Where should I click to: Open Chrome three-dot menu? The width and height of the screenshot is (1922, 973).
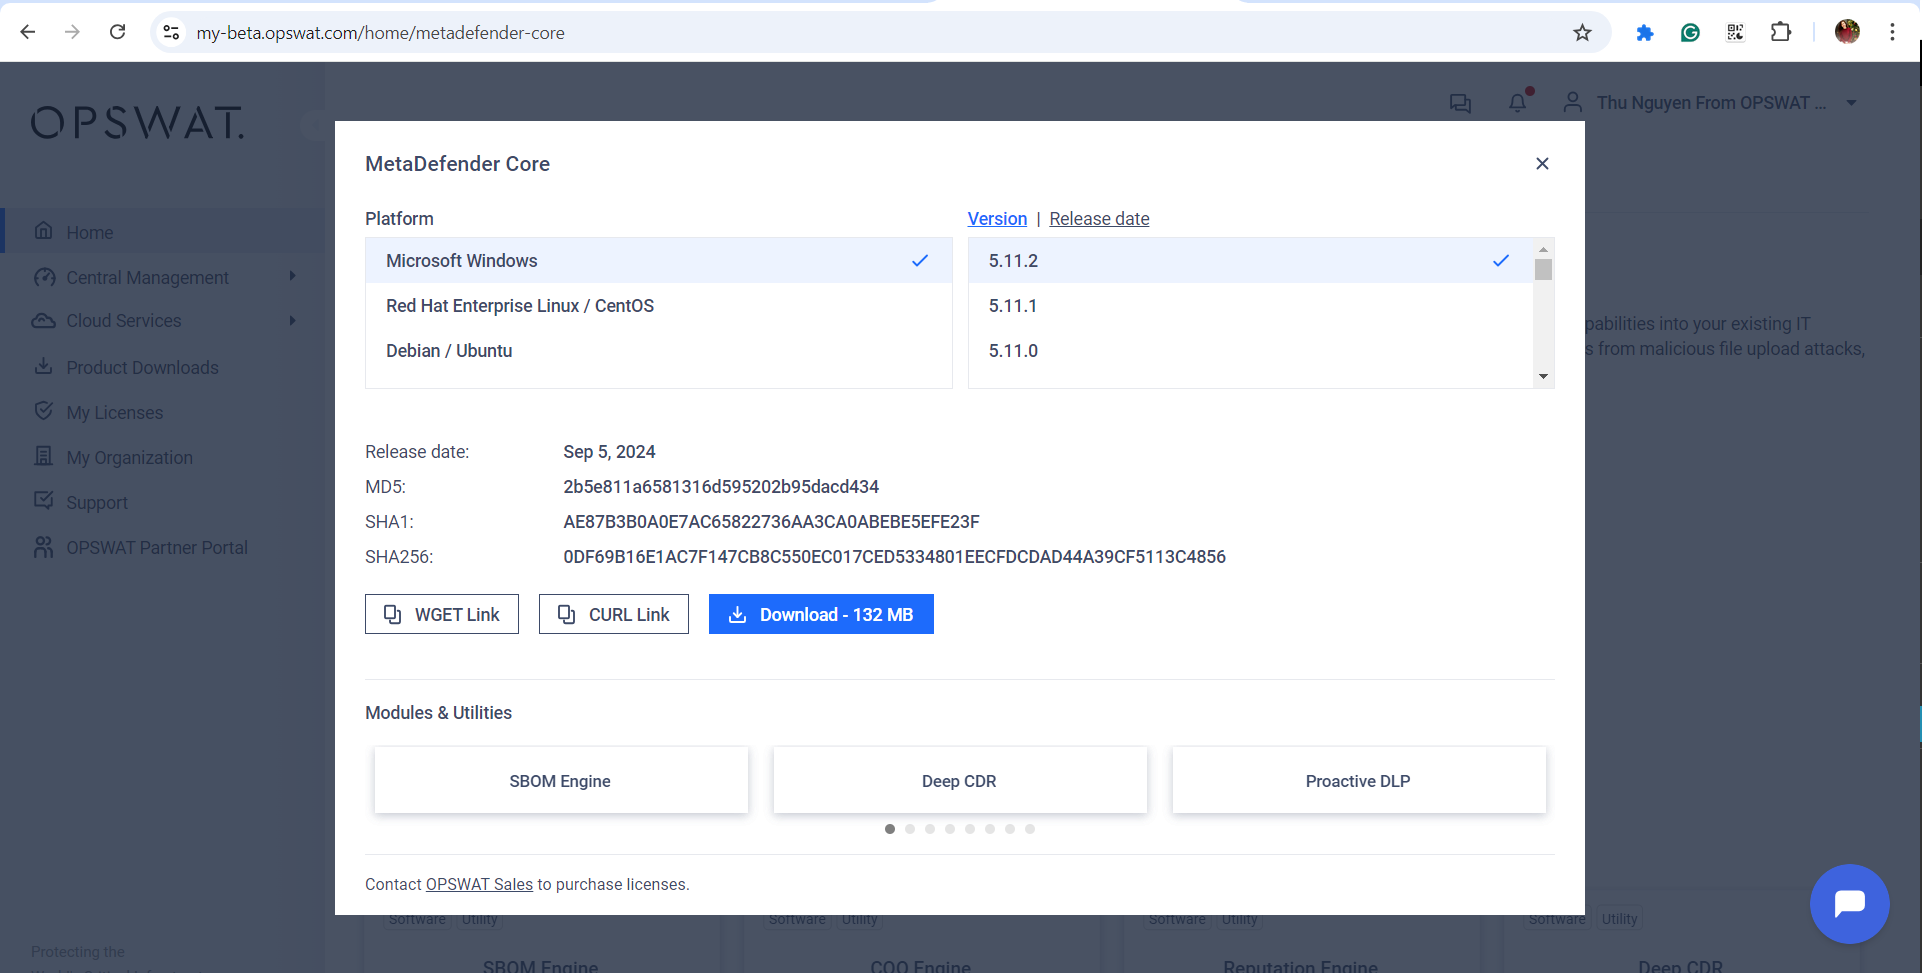click(1892, 32)
